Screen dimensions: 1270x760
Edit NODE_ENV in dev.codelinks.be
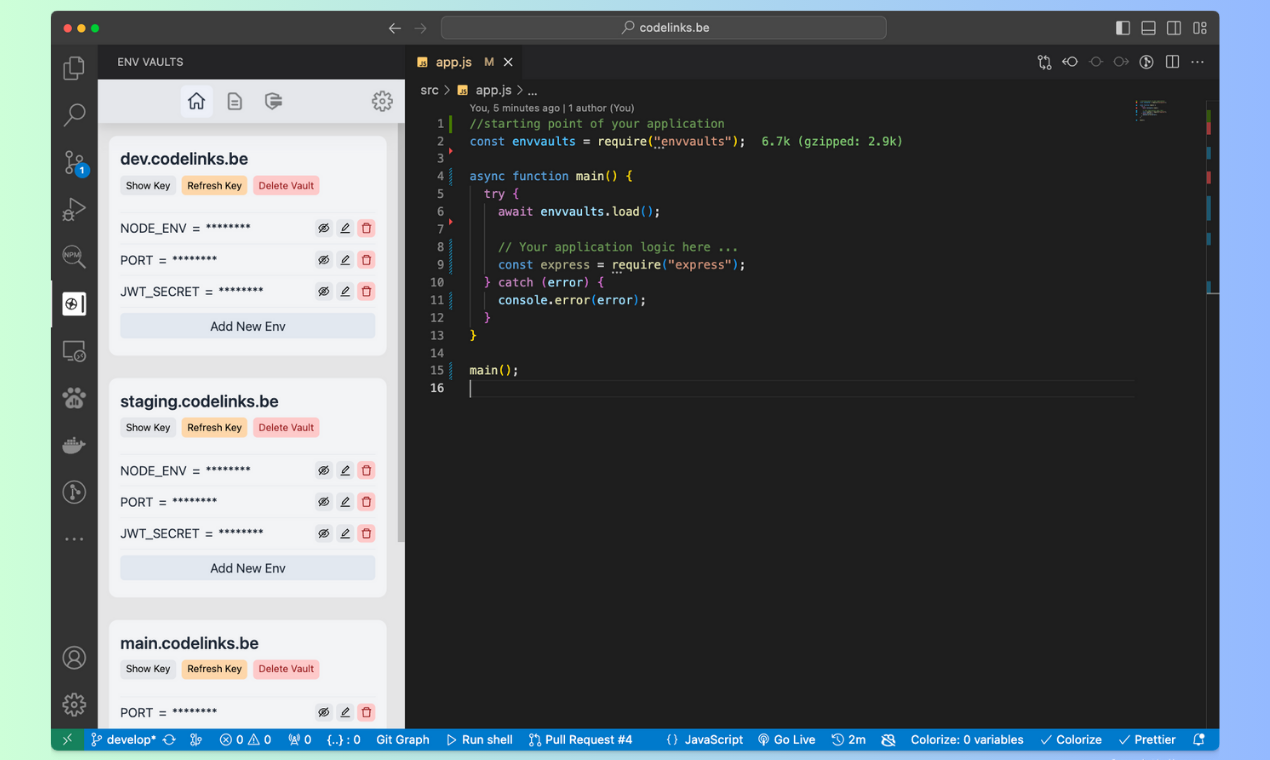[345, 228]
